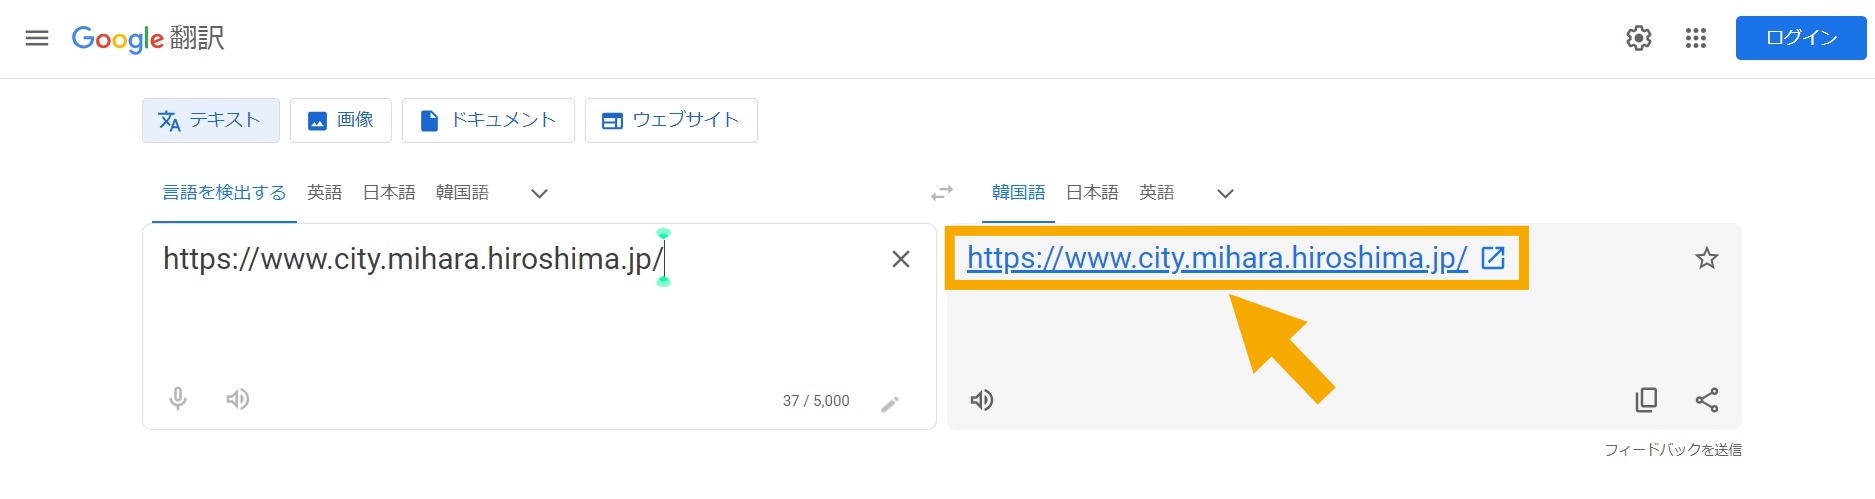Open the handwriting pencil input tool
Viewport: 1875px width, 499px height.
coord(890,404)
